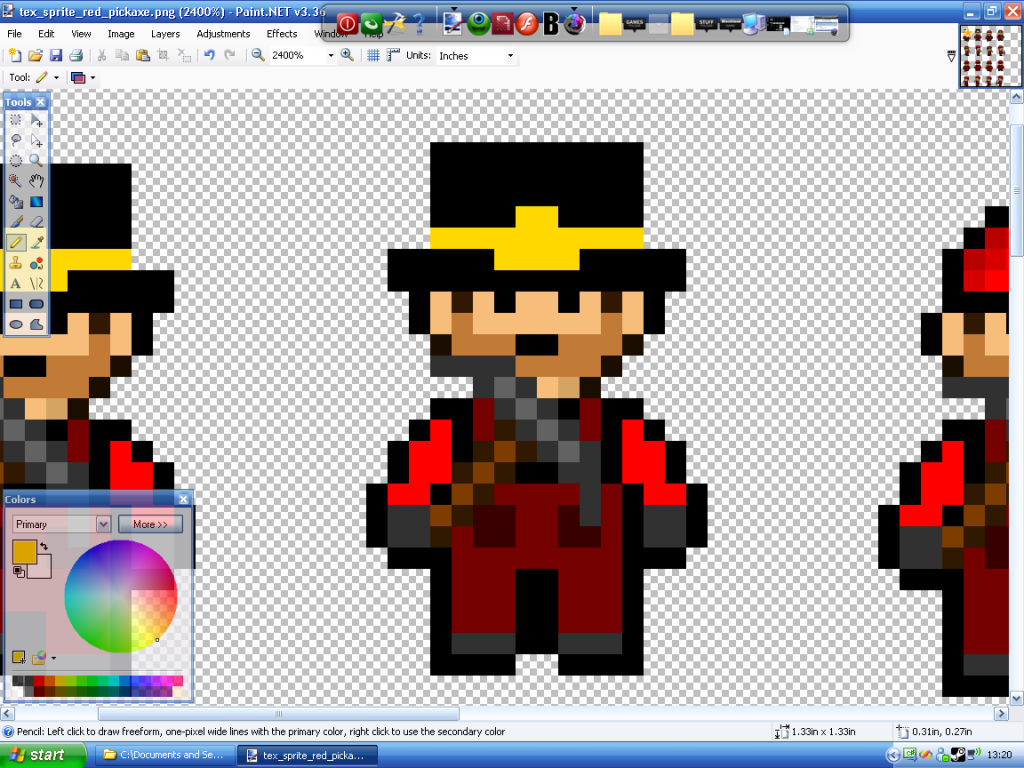The image size is (1024, 768).
Task: Swap primary and secondary colors
Action: click(44, 546)
